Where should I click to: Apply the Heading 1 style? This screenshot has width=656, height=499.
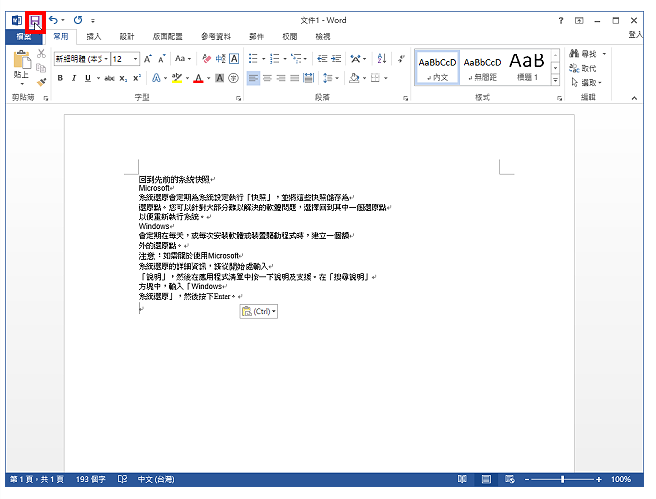pos(527,67)
